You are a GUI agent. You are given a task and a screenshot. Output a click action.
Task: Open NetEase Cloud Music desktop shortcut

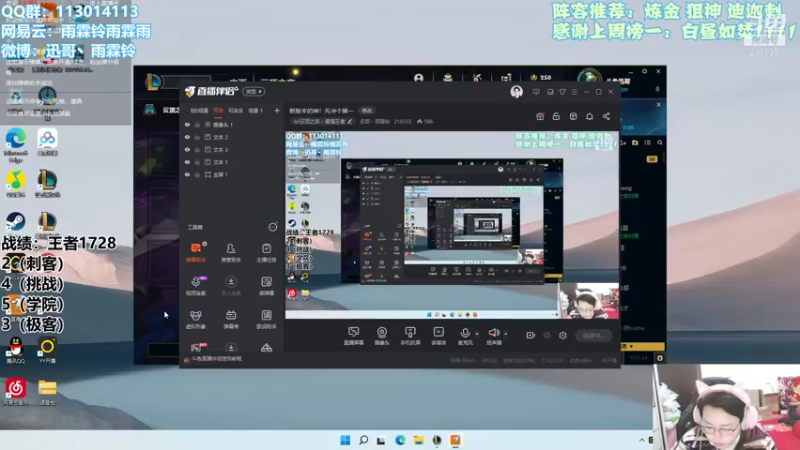click(x=15, y=391)
